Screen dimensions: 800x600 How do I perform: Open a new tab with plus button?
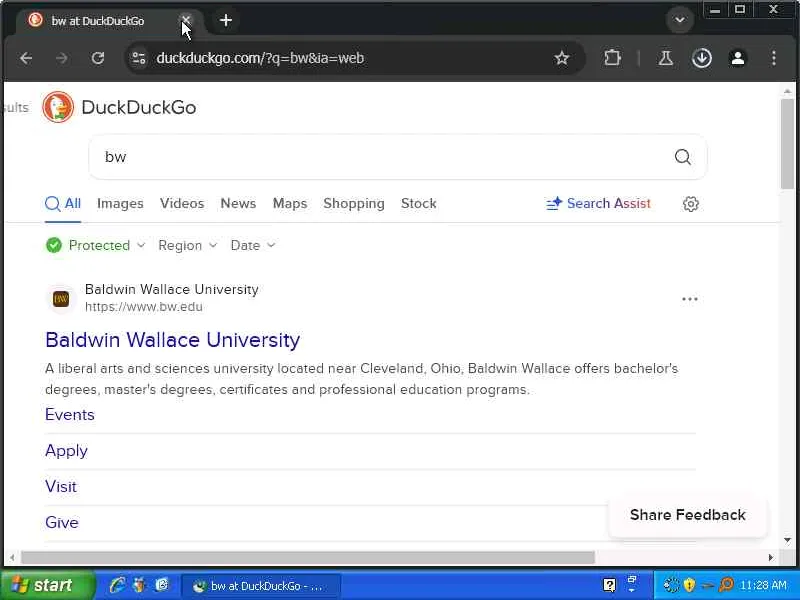click(x=226, y=20)
